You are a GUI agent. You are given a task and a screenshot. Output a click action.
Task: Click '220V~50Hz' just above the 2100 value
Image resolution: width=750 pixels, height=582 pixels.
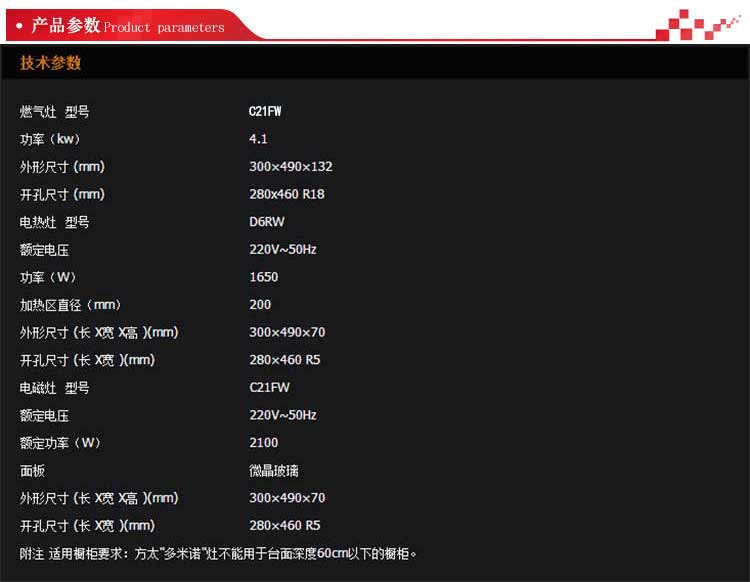click(x=283, y=415)
